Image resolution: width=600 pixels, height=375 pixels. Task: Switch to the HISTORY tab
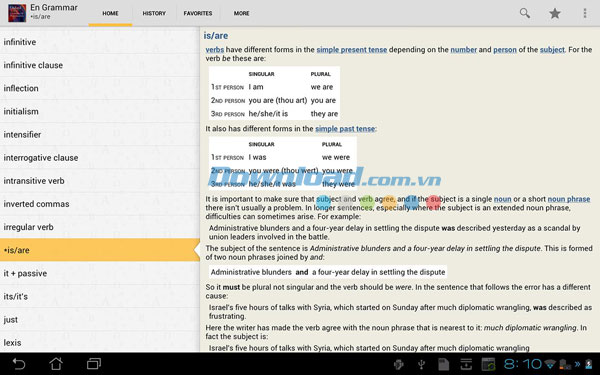[154, 13]
